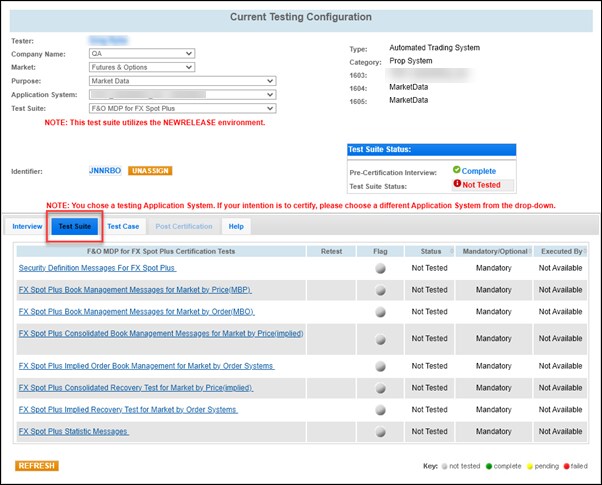Image resolution: width=602 pixels, height=485 pixels.
Task: Click the flag icon for FX Spot Plus Statistic Messages
Action: click(379, 432)
